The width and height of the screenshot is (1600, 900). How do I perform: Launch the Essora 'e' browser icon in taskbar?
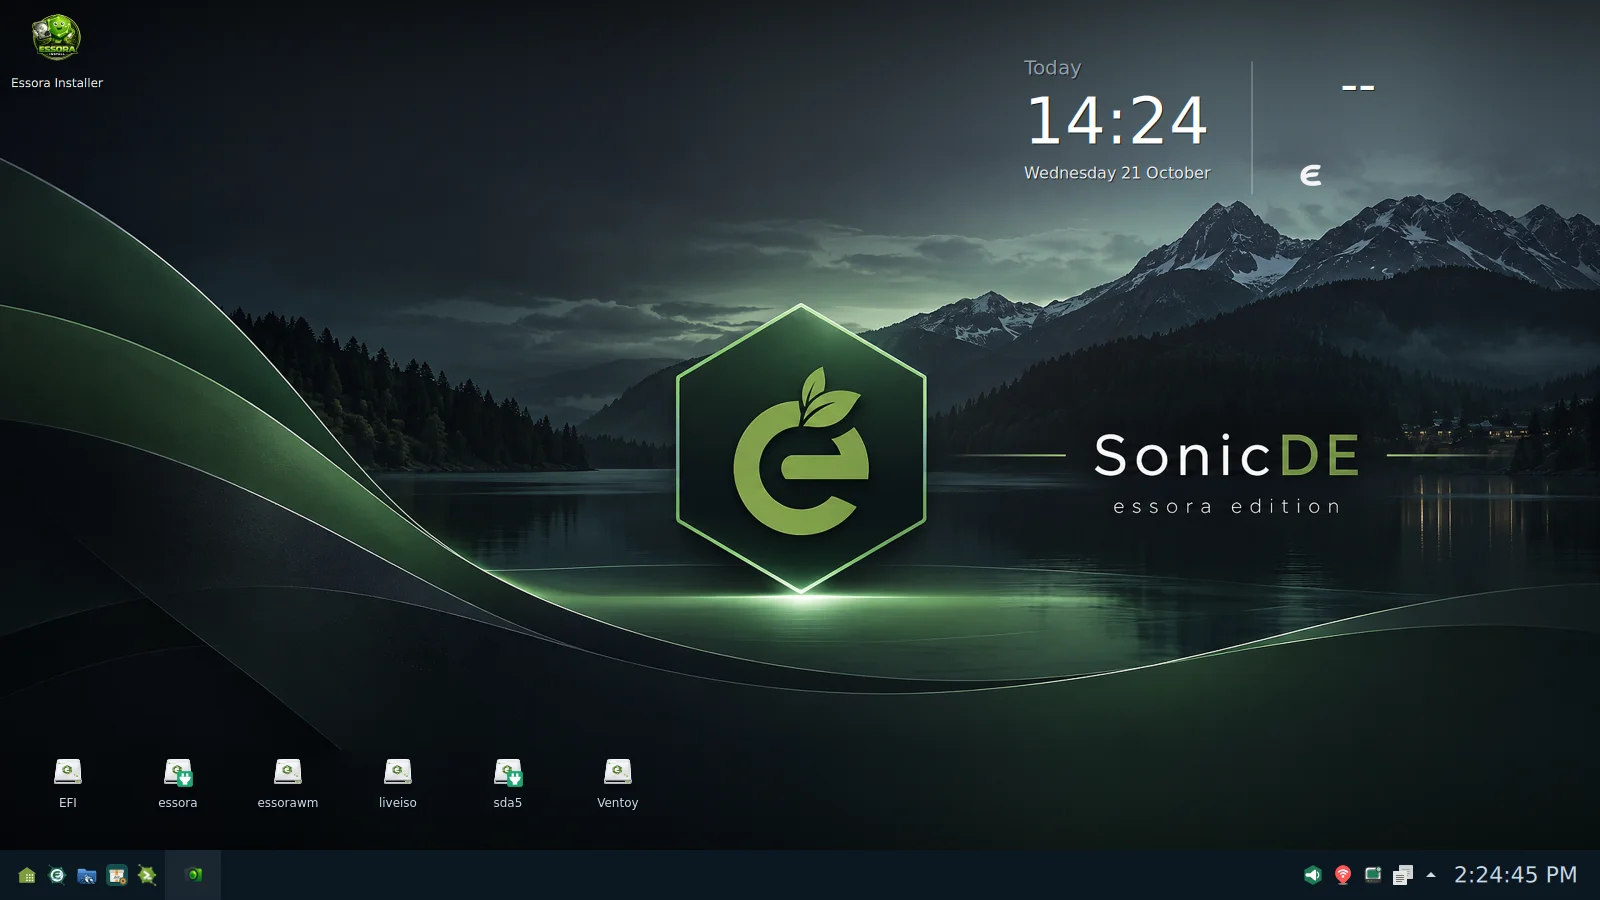pyautogui.click(x=57, y=875)
